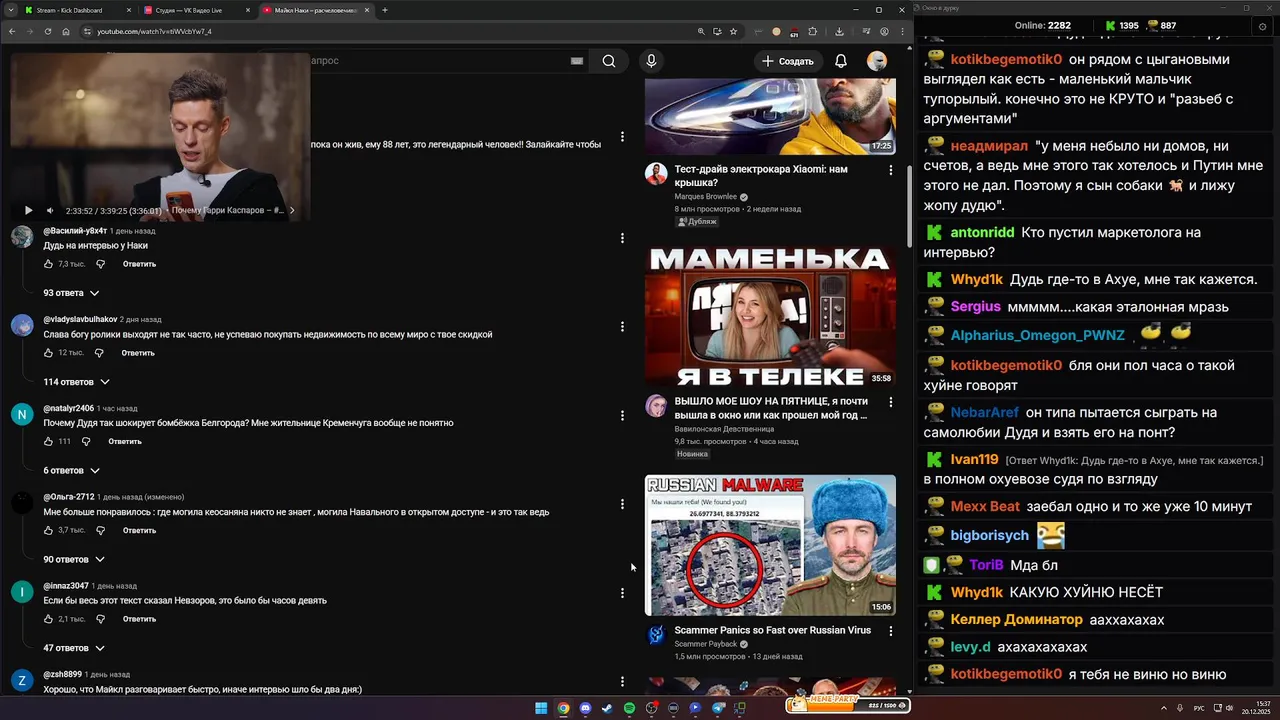Click the YouTube search magnifier button

pos(609,61)
